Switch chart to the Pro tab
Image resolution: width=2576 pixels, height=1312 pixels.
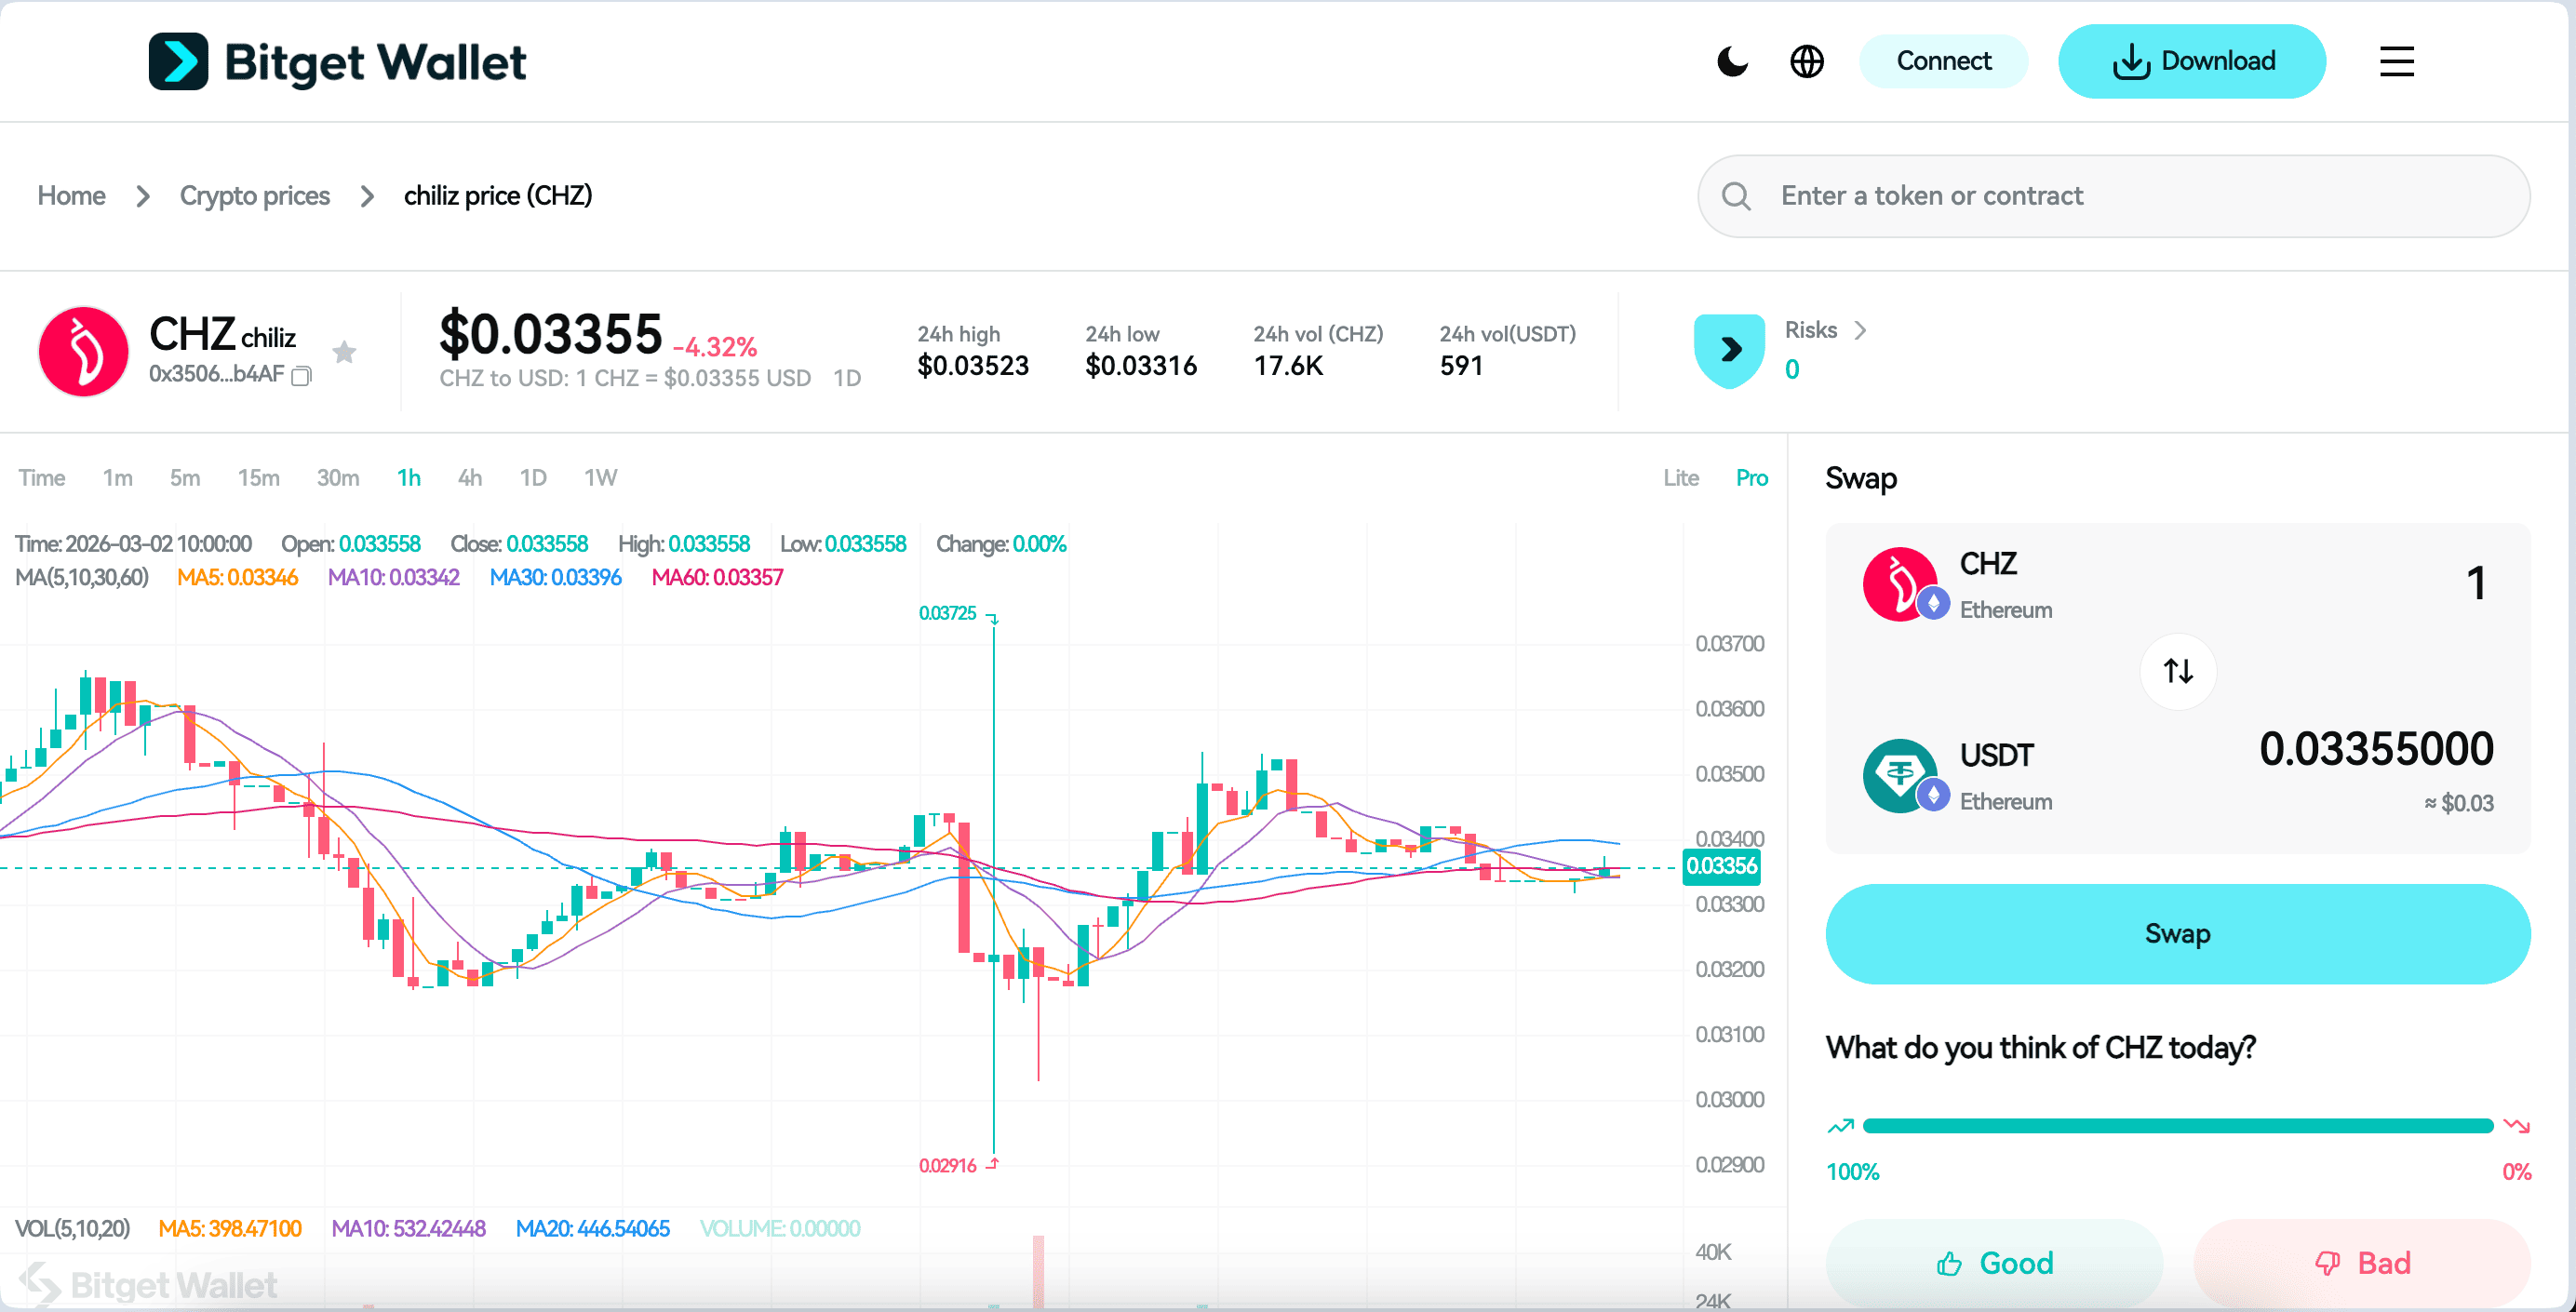[1751, 477]
